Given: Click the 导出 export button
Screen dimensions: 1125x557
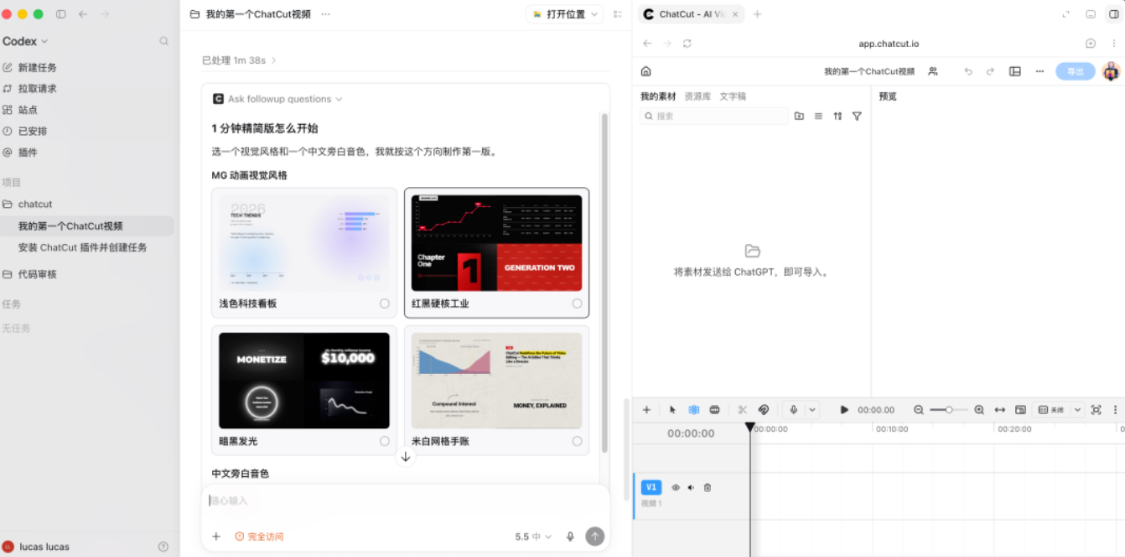Looking at the screenshot, I should coord(1075,71).
